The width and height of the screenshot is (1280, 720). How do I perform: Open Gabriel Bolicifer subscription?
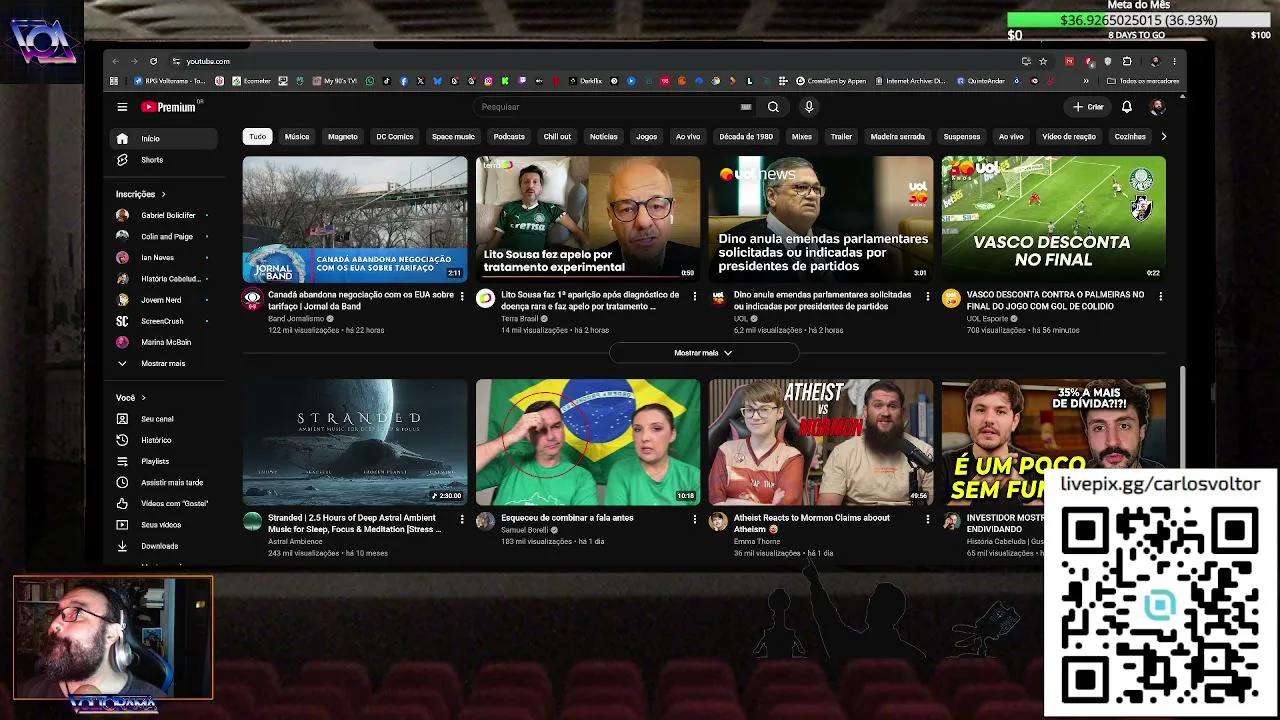tap(163, 215)
